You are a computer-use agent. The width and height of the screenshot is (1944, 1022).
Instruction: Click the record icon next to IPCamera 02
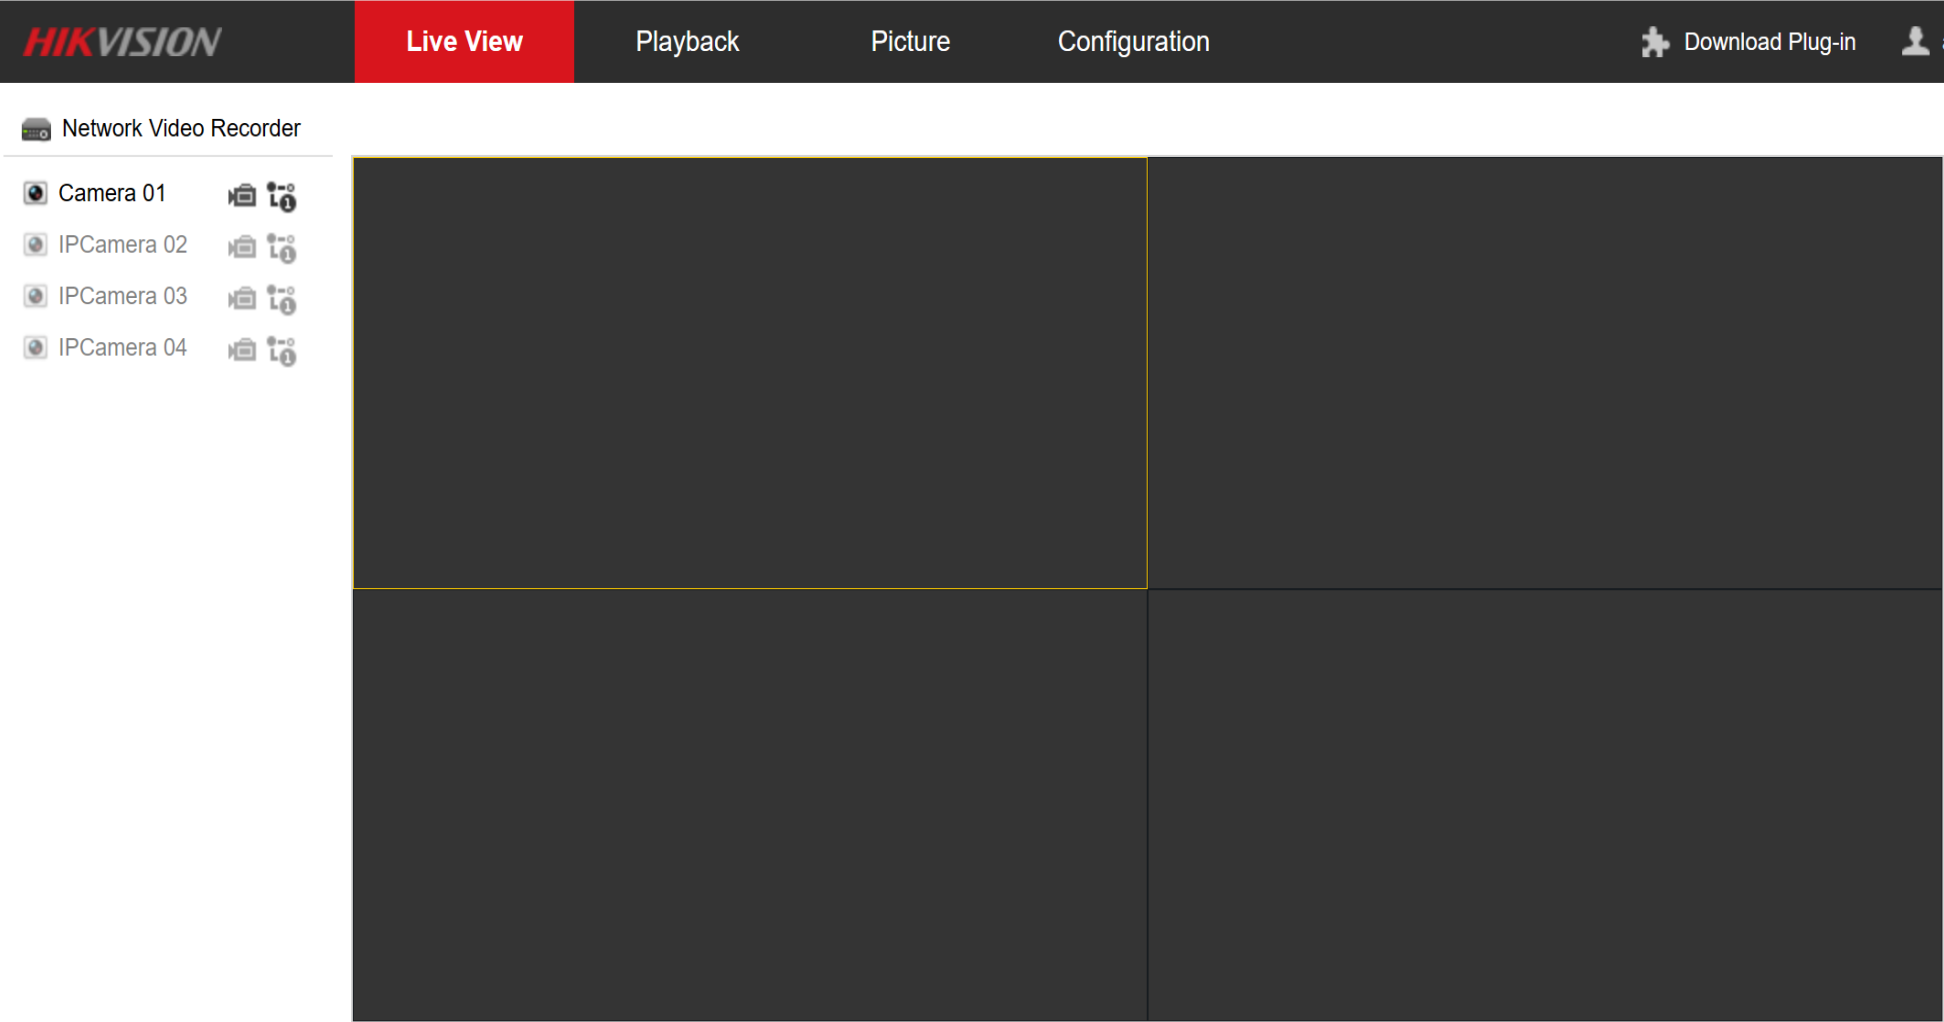pyautogui.click(x=243, y=247)
